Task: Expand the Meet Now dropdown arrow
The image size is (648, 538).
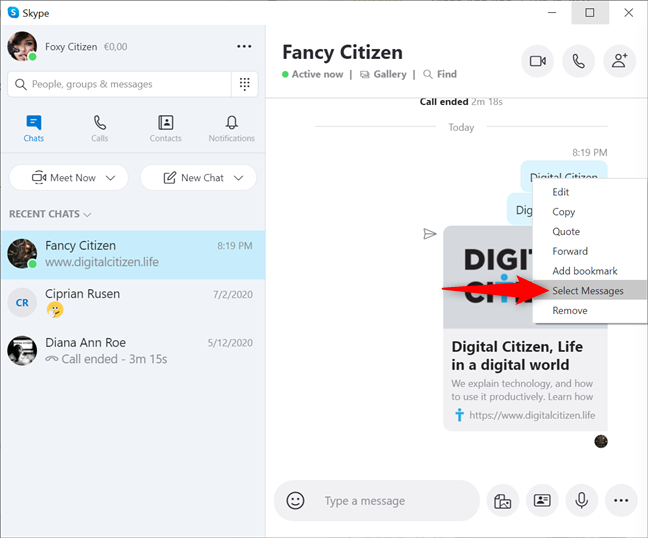Action: tap(110, 178)
